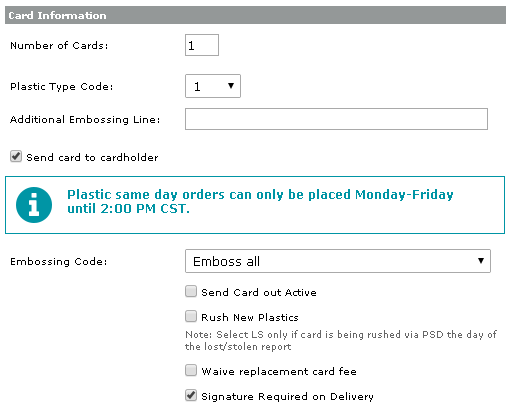
Task: Click the blue info icon in the notice
Action: [x=34, y=205]
